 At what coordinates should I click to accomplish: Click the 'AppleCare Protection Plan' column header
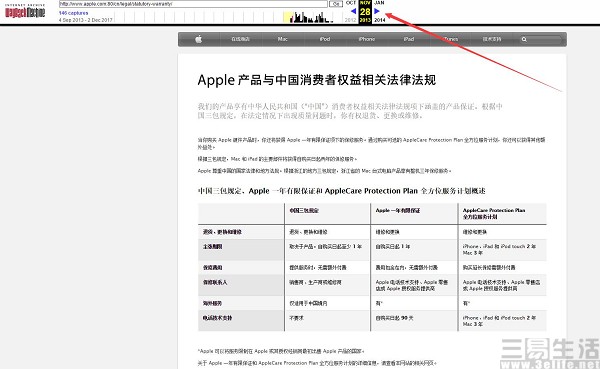click(494, 213)
